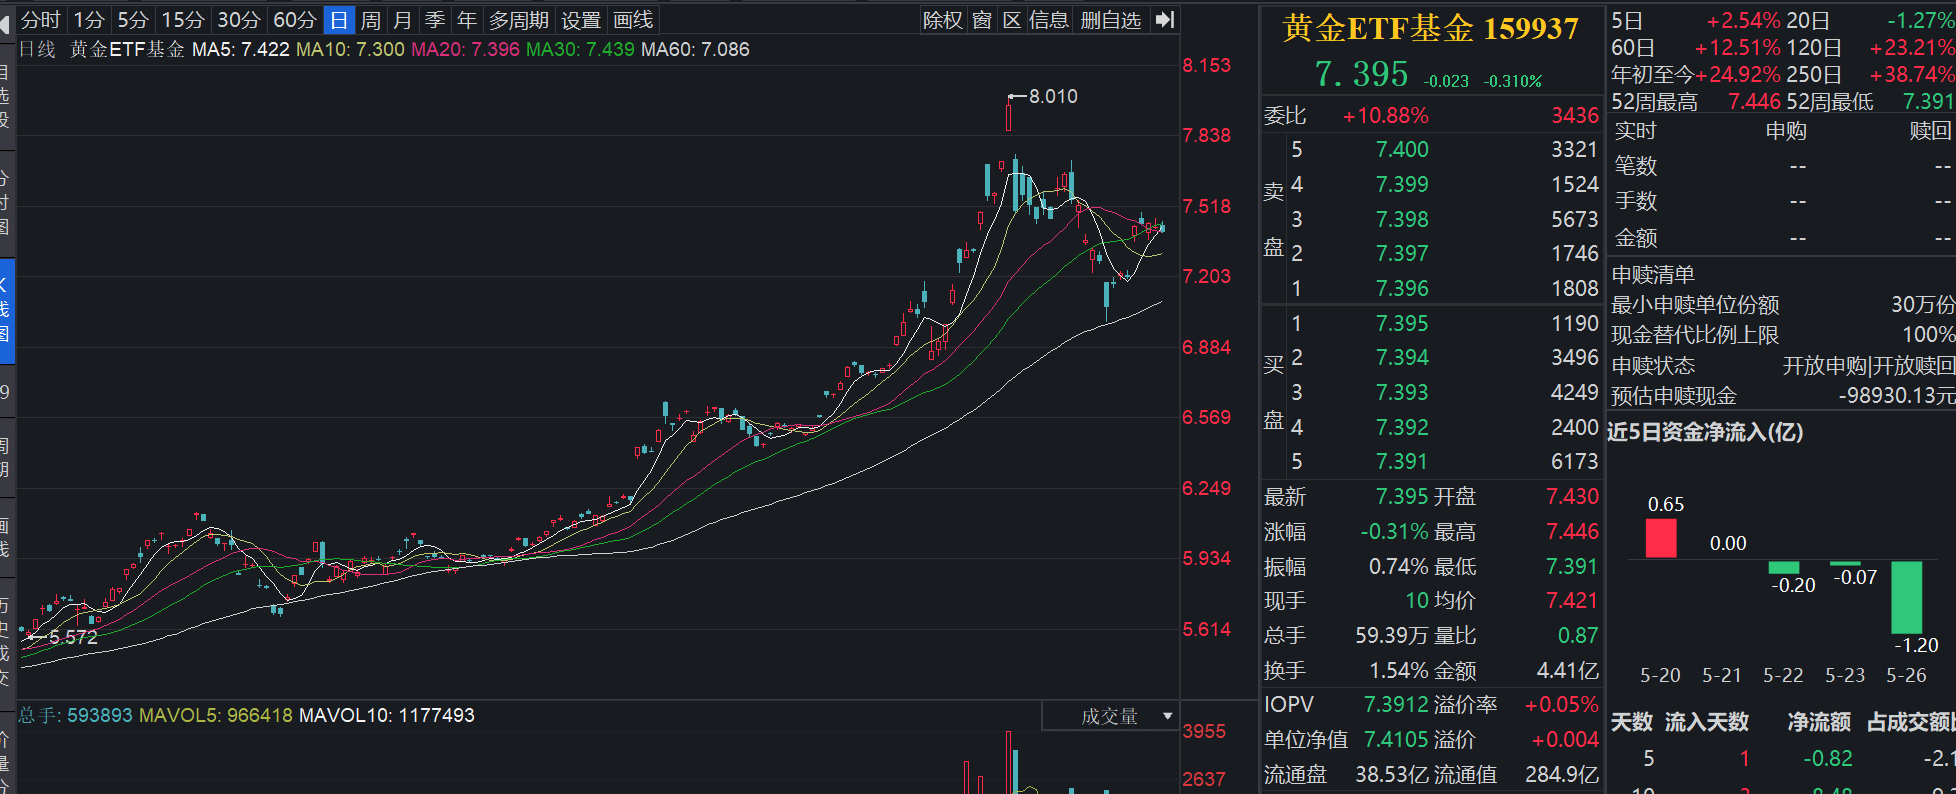Viewport: 1956px width, 794px height.
Task: Select the 画线 drawing tool
Action: (633, 20)
